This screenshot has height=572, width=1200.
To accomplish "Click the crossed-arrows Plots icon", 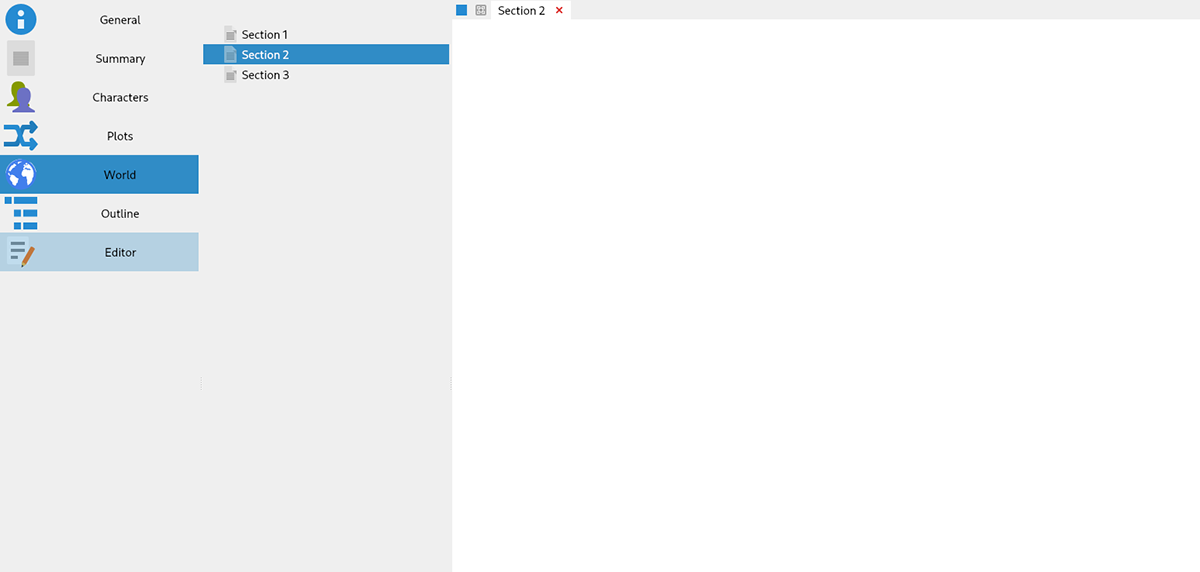I will coord(21,136).
